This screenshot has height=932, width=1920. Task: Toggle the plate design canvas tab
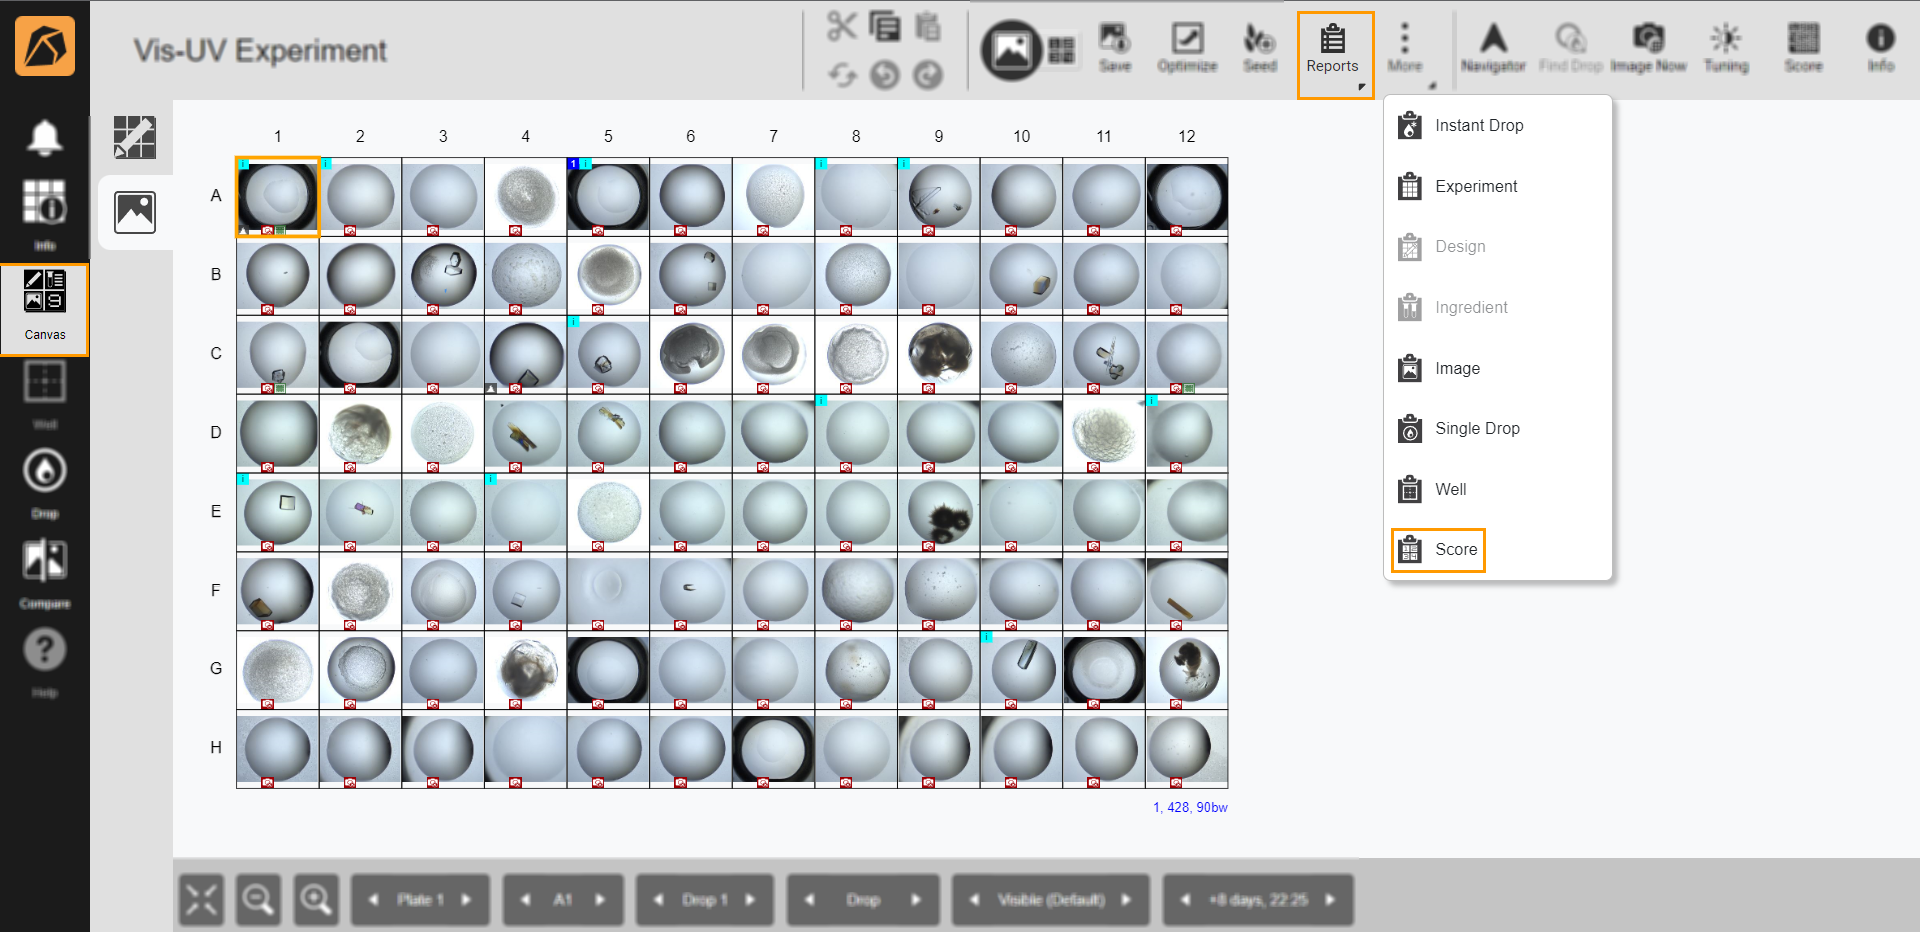(134, 137)
